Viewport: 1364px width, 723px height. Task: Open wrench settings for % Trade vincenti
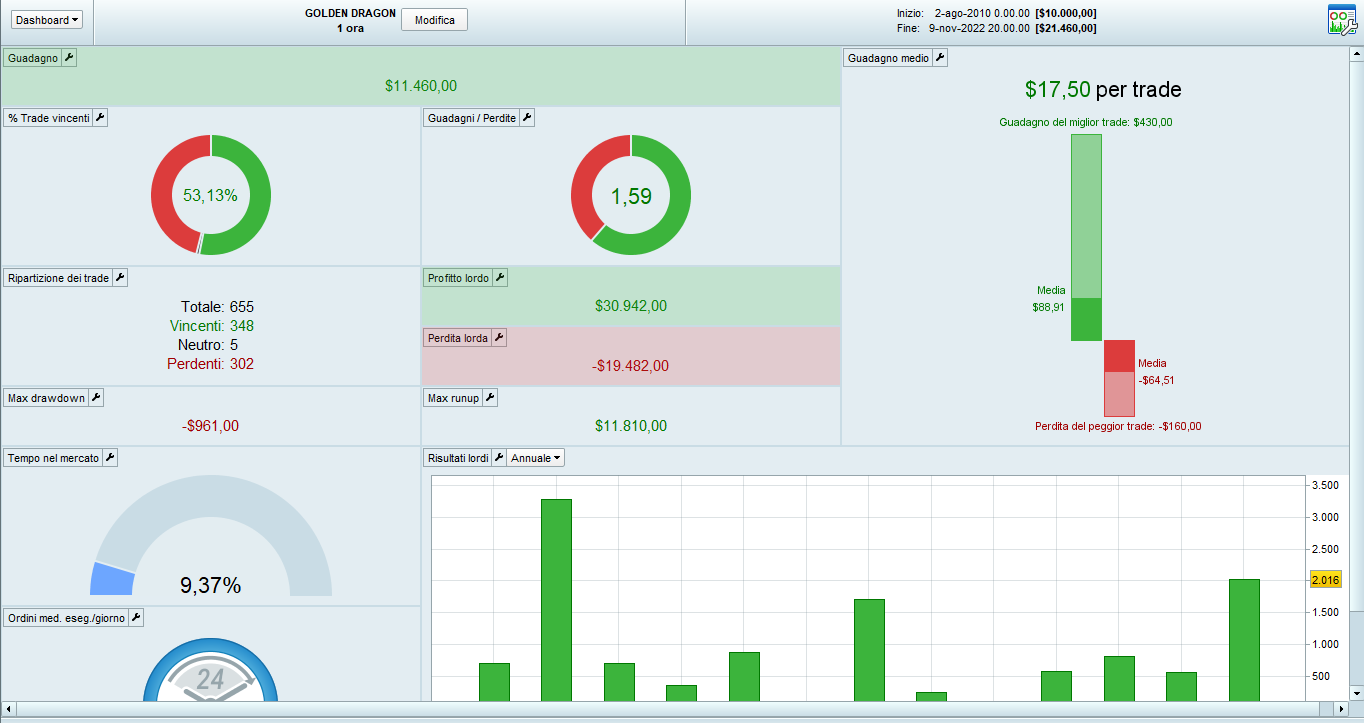100,118
